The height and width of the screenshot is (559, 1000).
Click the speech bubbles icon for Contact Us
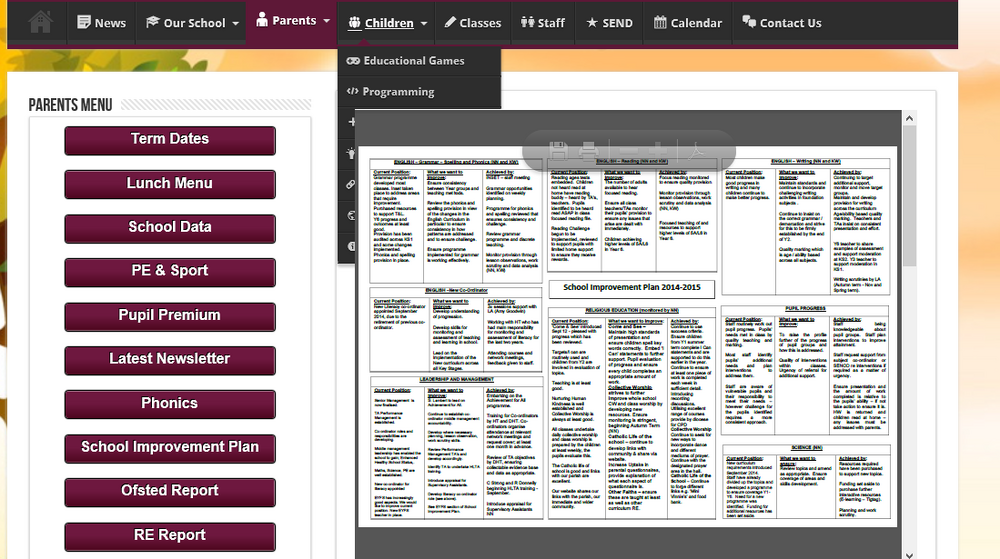click(749, 22)
